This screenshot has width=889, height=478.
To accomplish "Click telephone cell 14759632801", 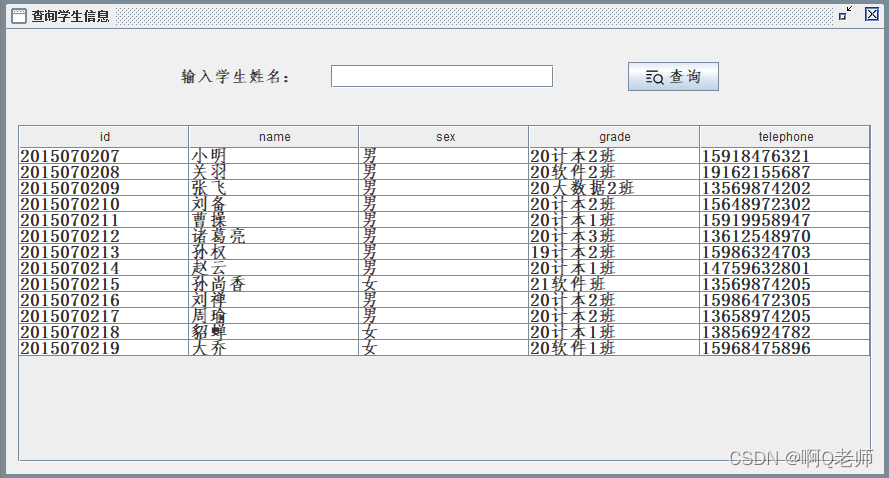I will click(x=785, y=268).
